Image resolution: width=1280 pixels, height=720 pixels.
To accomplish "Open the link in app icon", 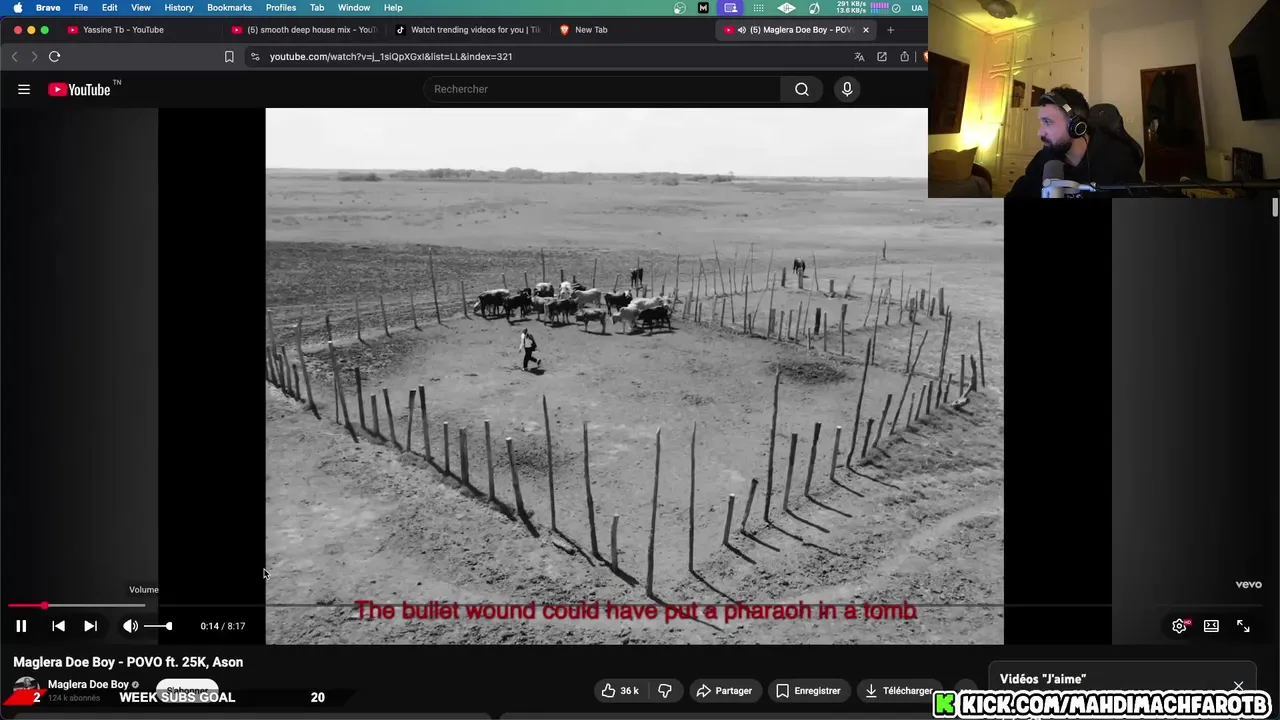I will [x=882, y=57].
